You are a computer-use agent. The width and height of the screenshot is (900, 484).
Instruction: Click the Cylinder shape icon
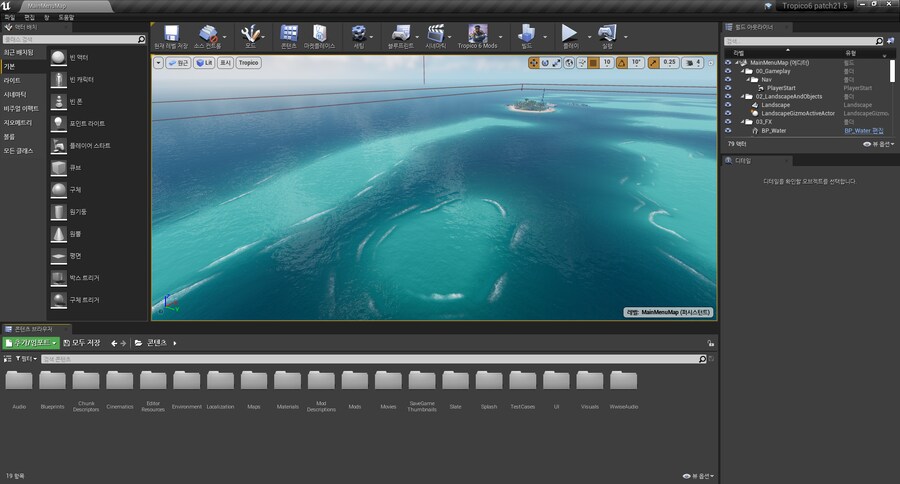coord(59,212)
